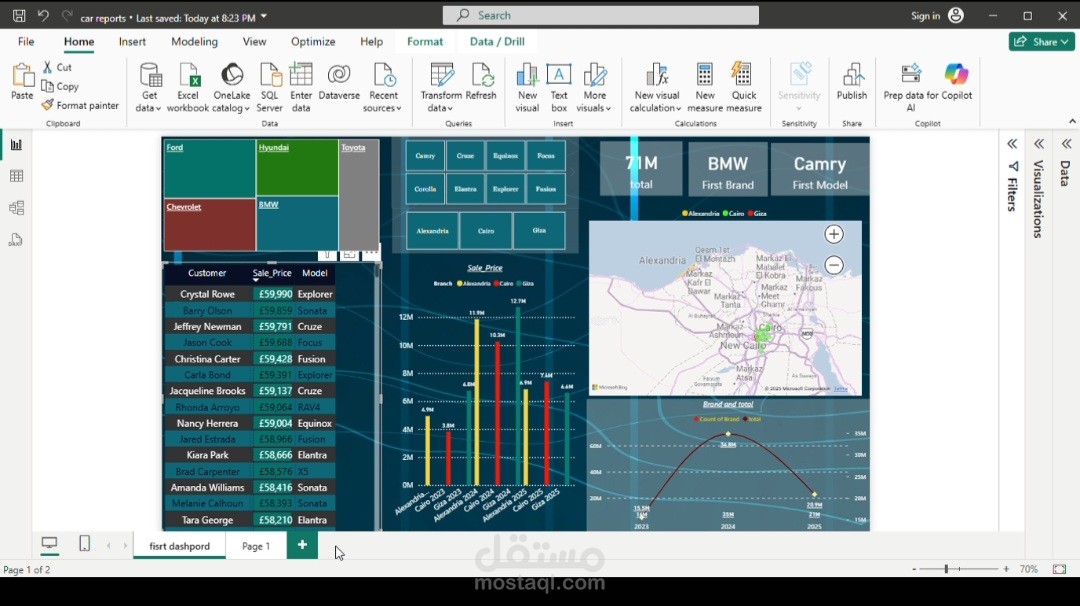Open file name saved-status dropdown arrow

coord(264,17)
